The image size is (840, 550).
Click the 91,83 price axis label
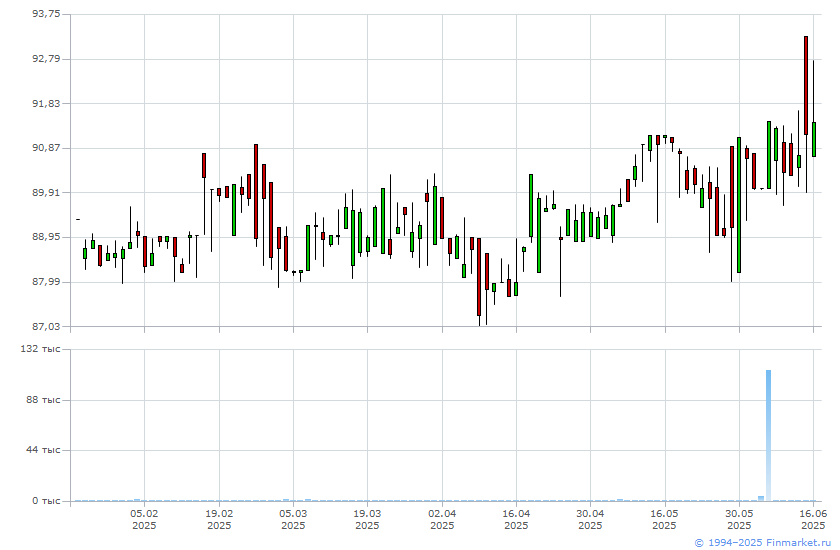[46, 103]
